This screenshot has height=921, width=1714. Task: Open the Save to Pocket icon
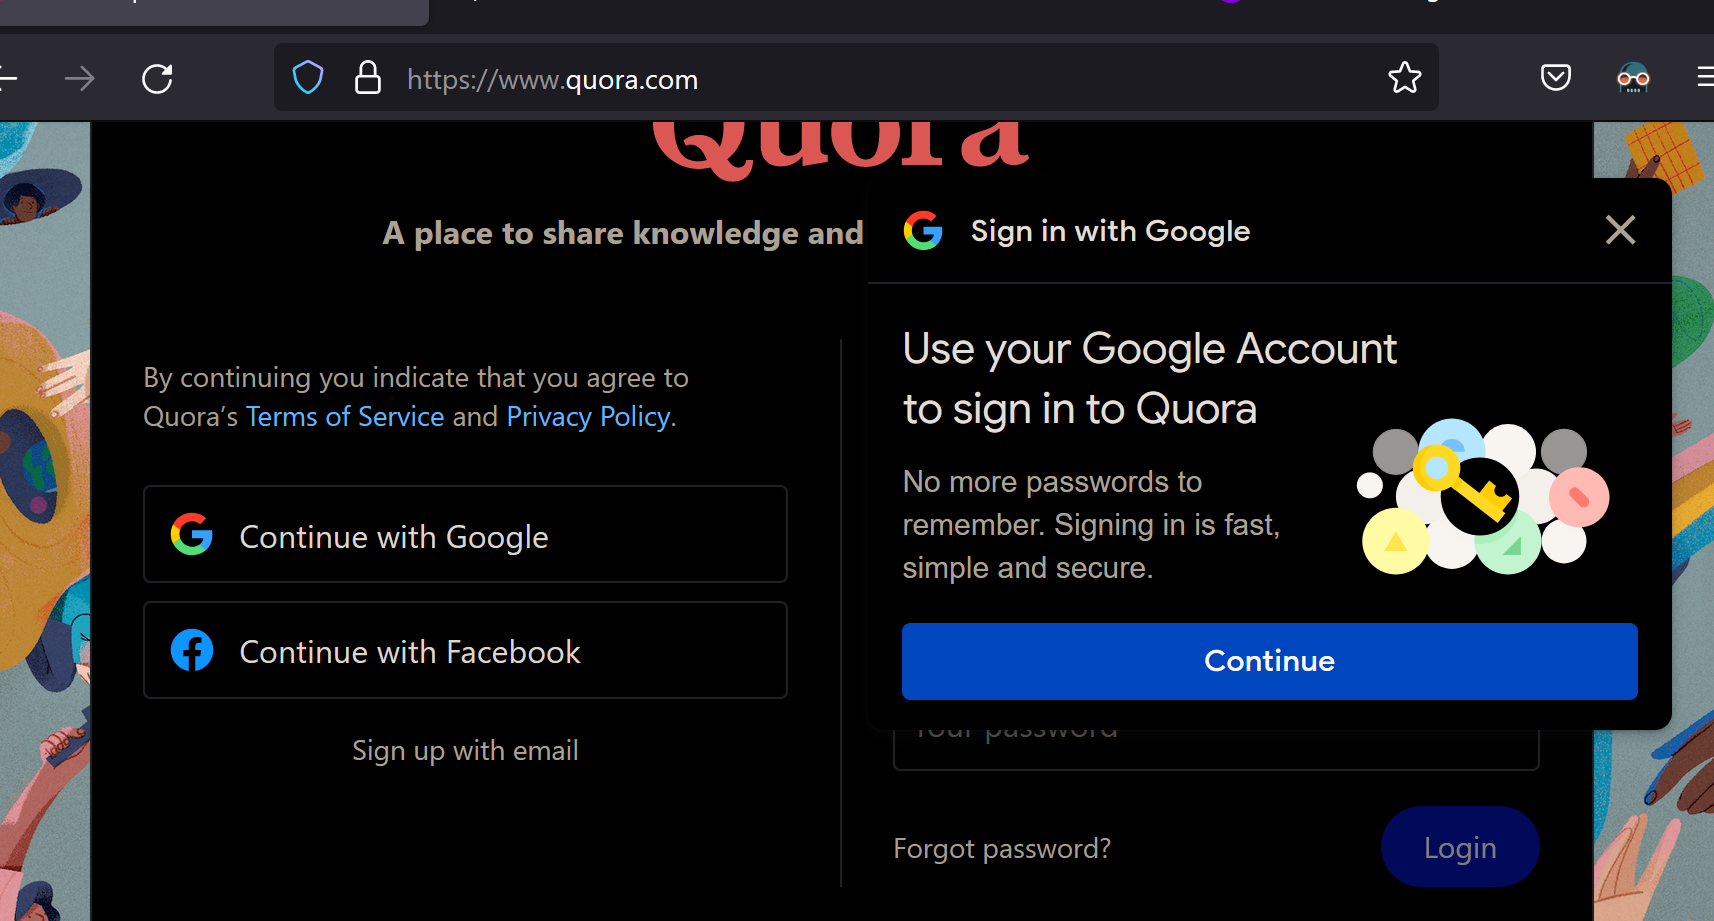click(1555, 77)
